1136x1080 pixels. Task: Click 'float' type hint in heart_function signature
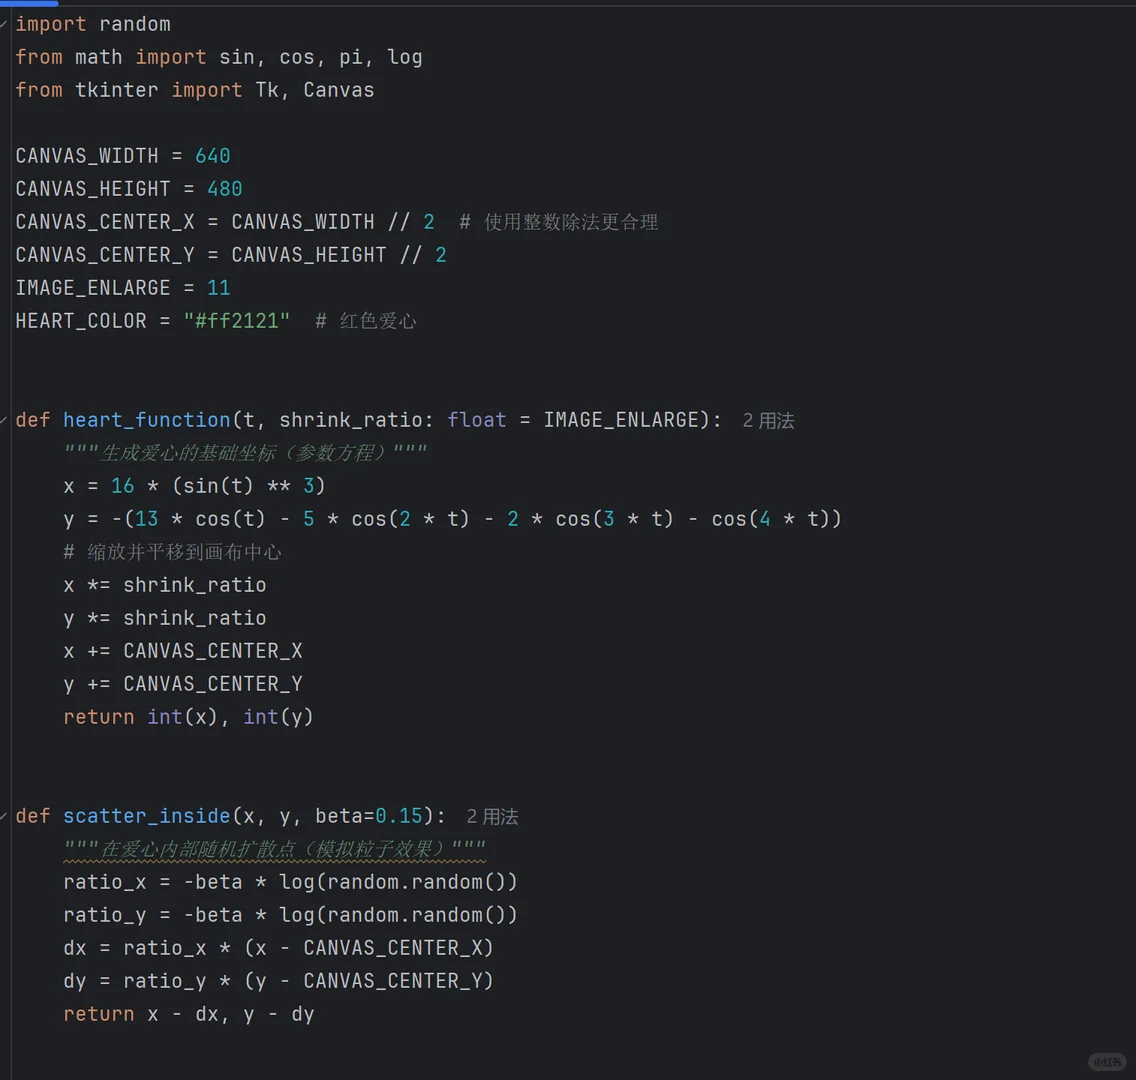476,420
